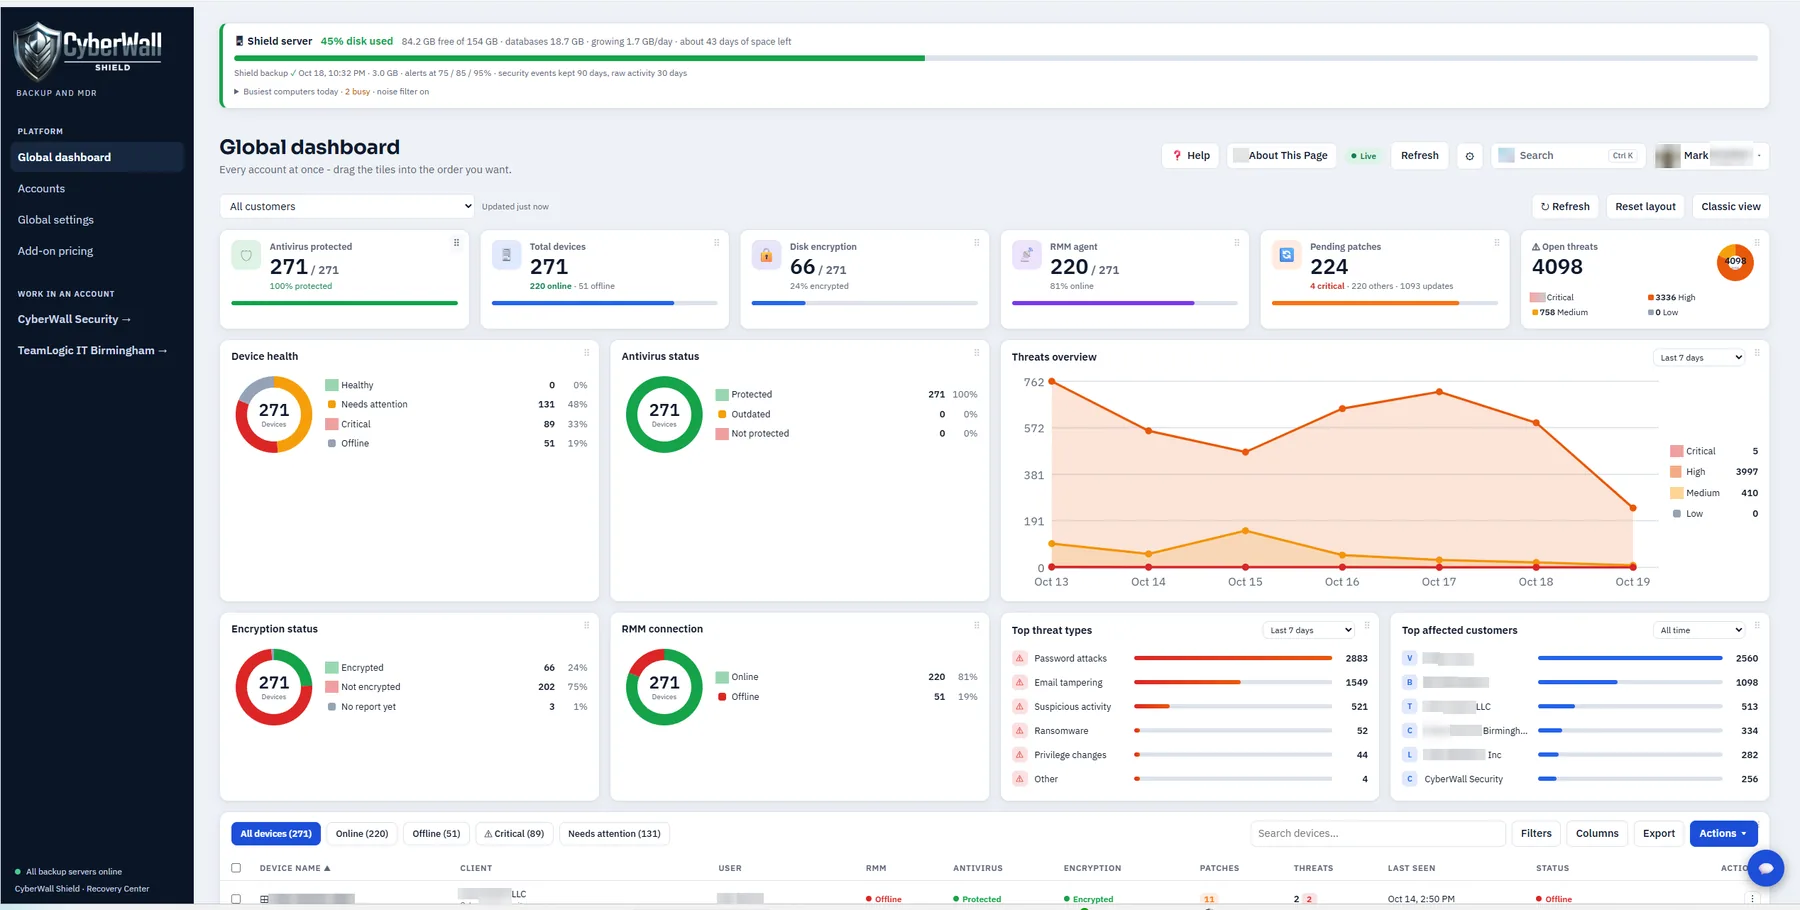1800x910 pixels.
Task: Select the Critical (89) tab
Action: pyautogui.click(x=514, y=834)
